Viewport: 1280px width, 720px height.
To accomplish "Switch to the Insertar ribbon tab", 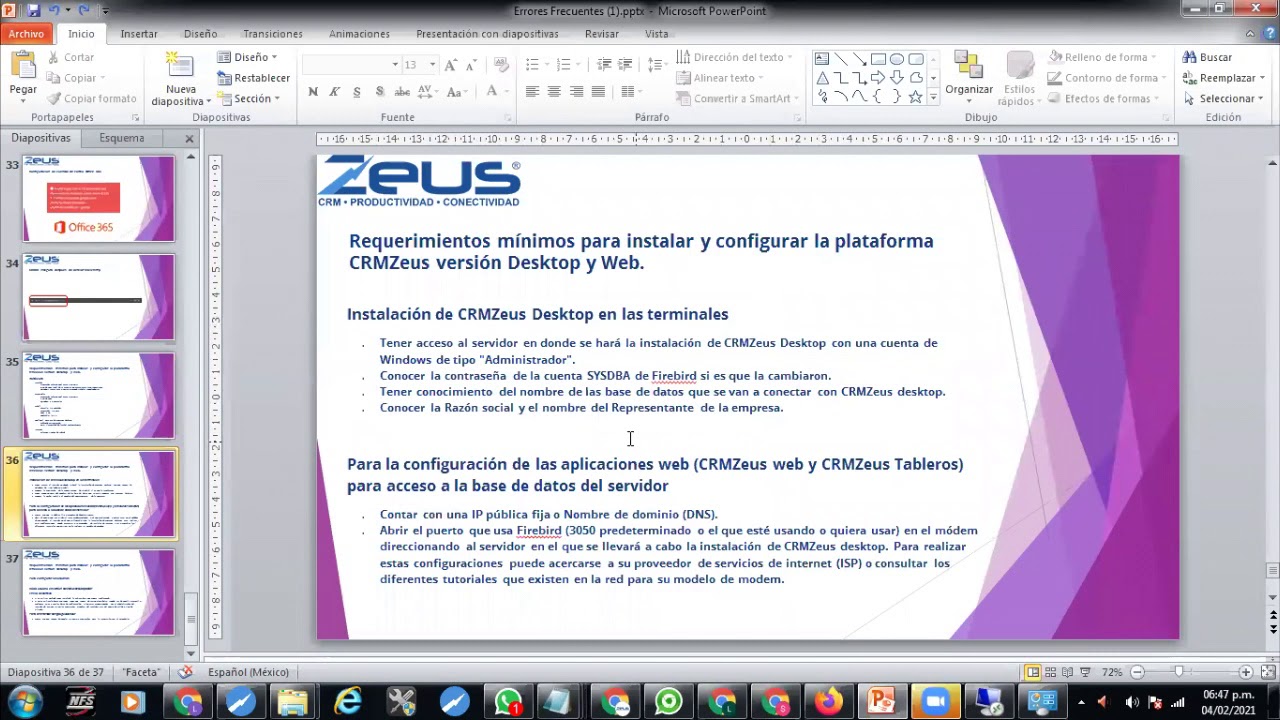I will coord(139,33).
